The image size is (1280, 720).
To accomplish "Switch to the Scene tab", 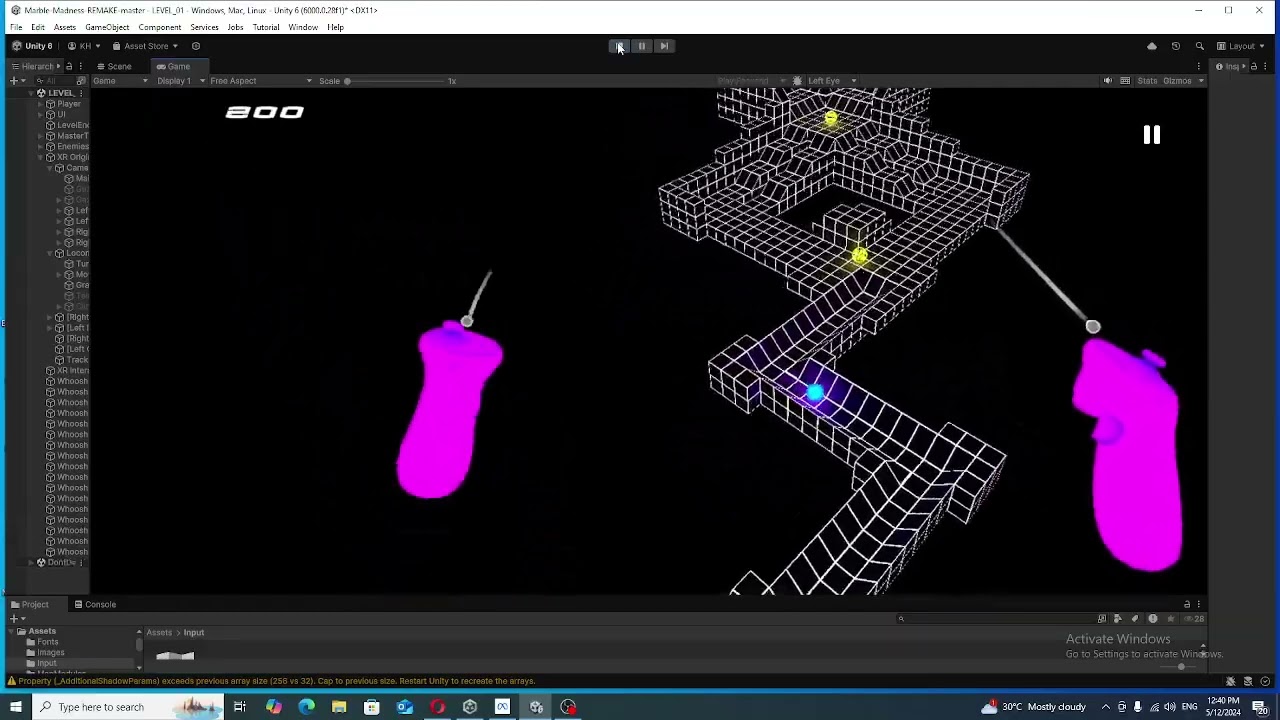I will (x=114, y=66).
